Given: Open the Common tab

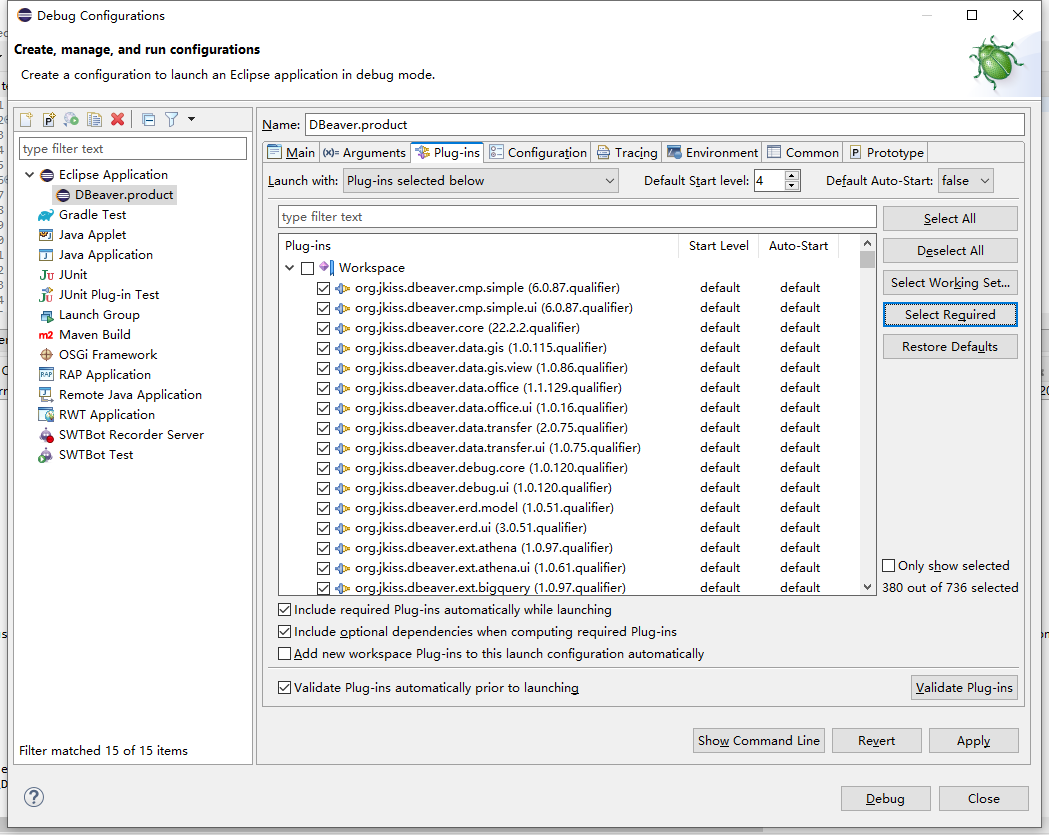Looking at the screenshot, I should point(803,153).
